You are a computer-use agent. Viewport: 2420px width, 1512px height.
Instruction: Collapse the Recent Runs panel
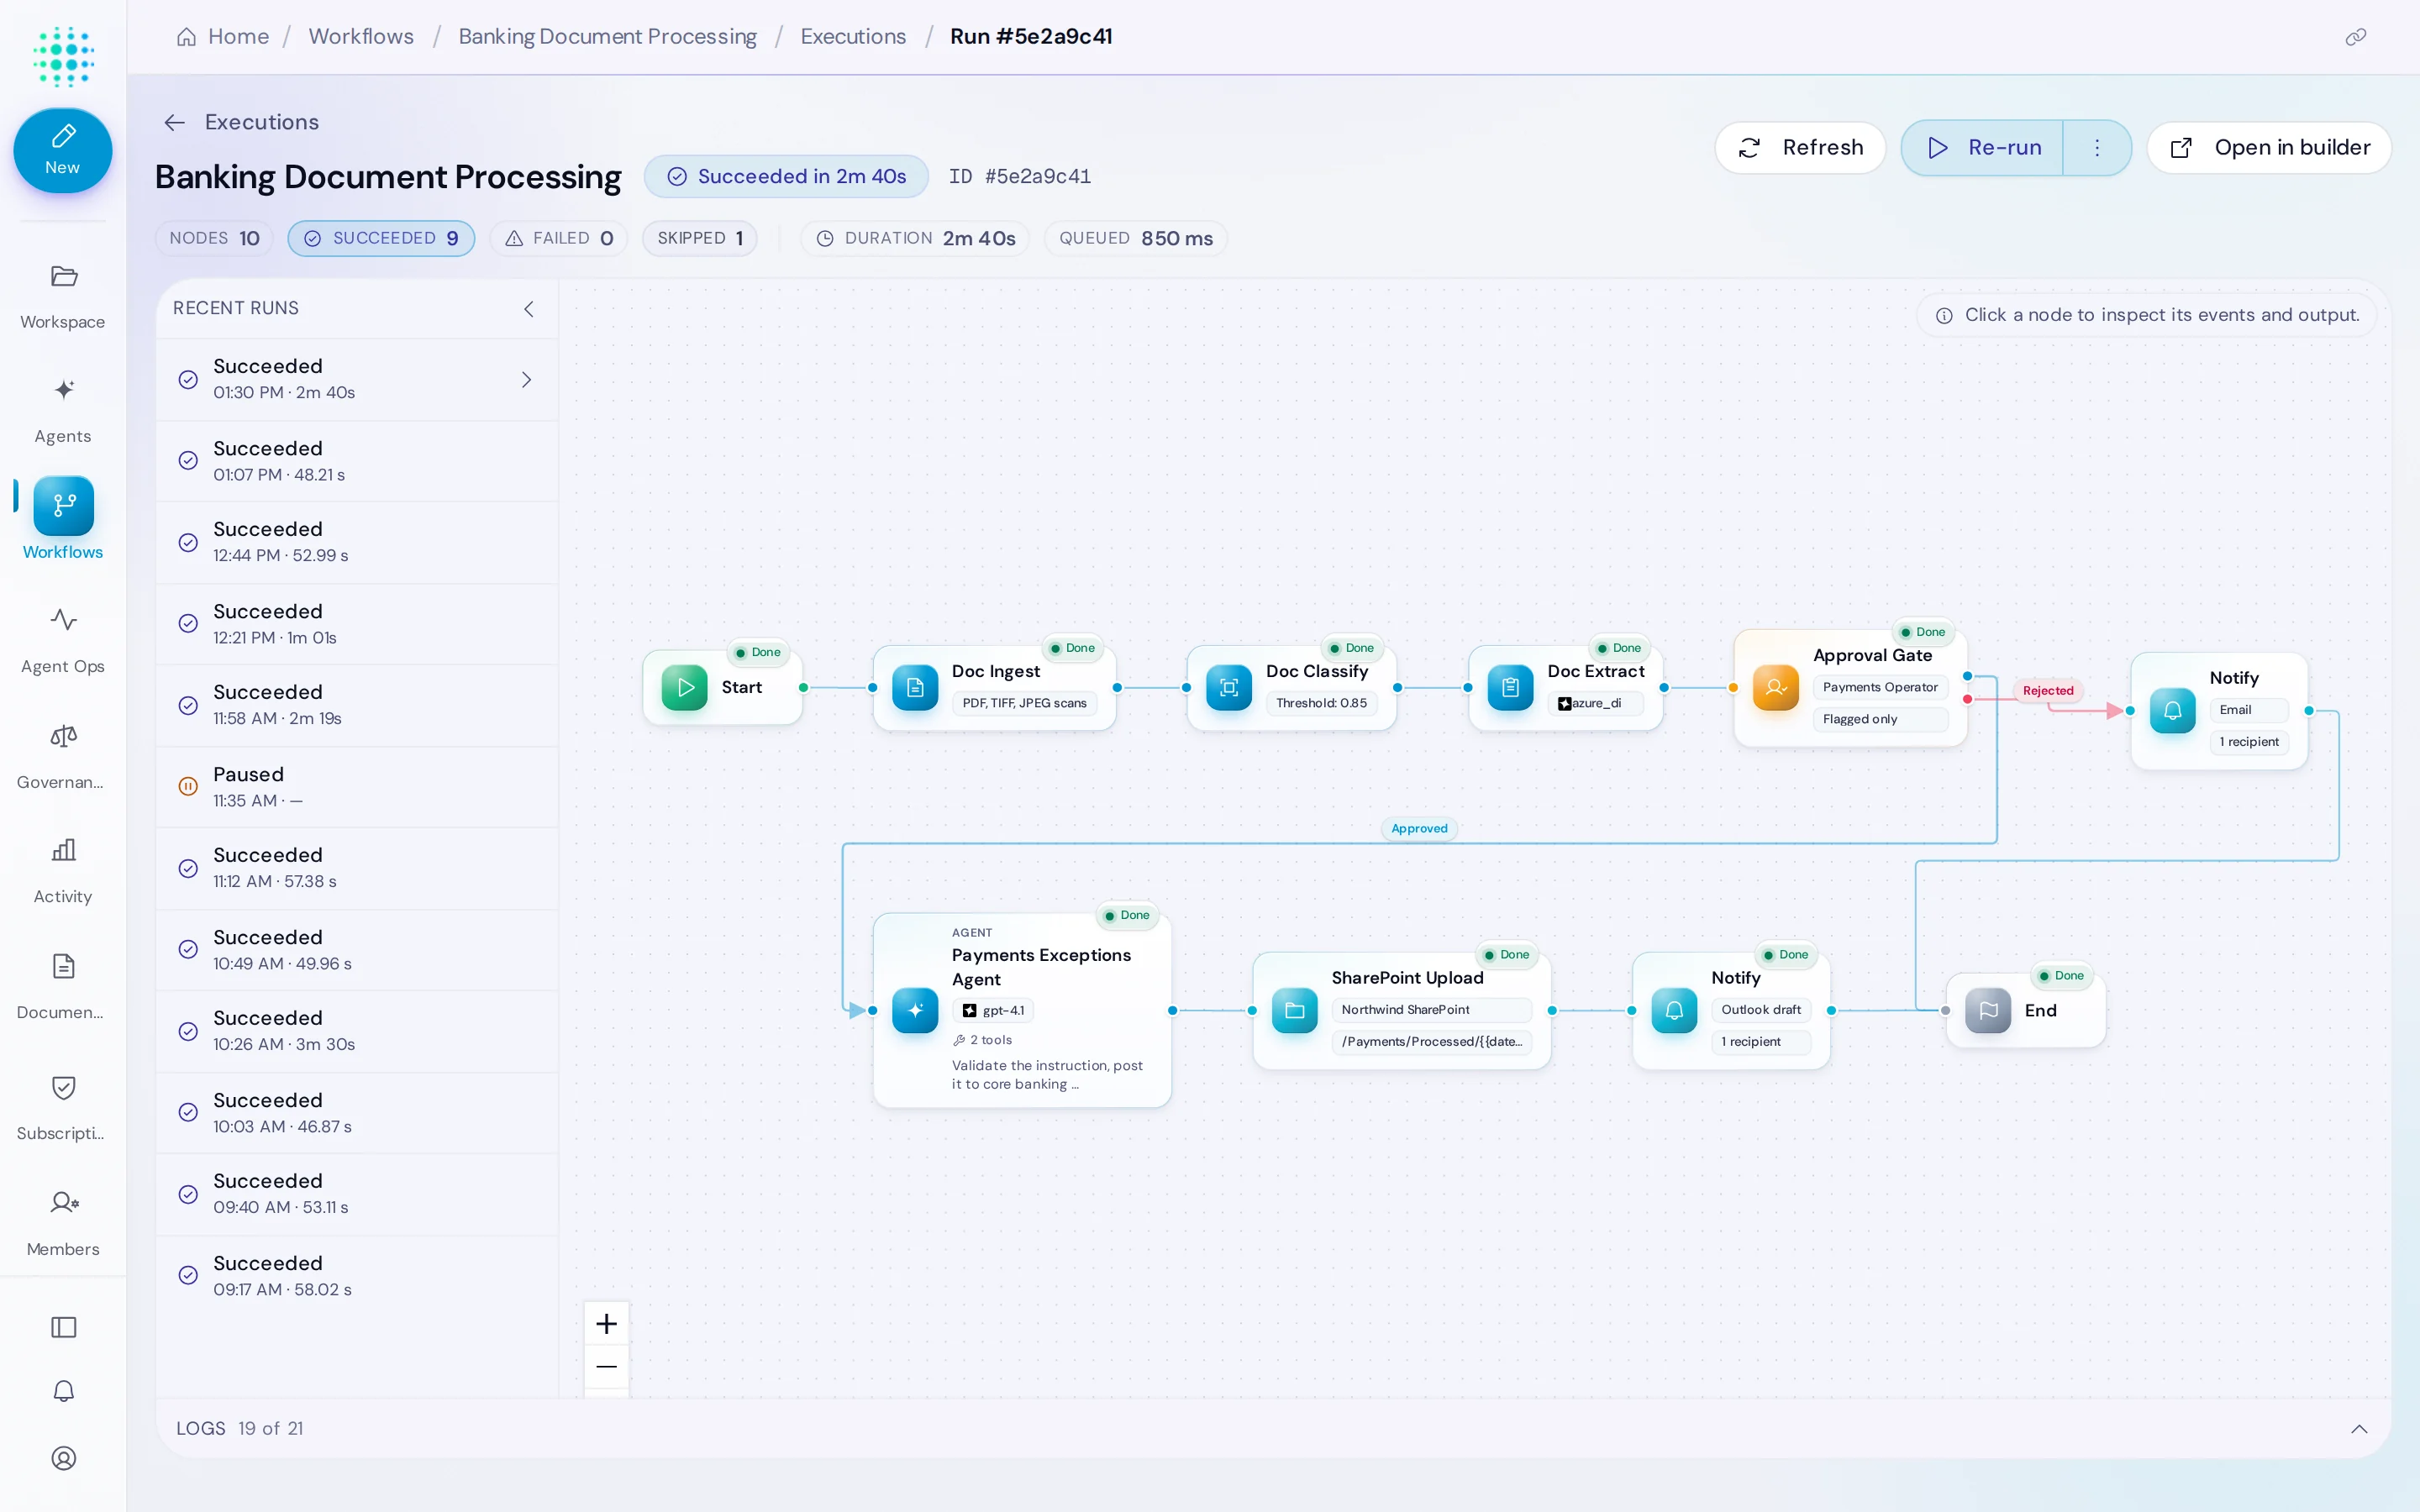coord(529,309)
